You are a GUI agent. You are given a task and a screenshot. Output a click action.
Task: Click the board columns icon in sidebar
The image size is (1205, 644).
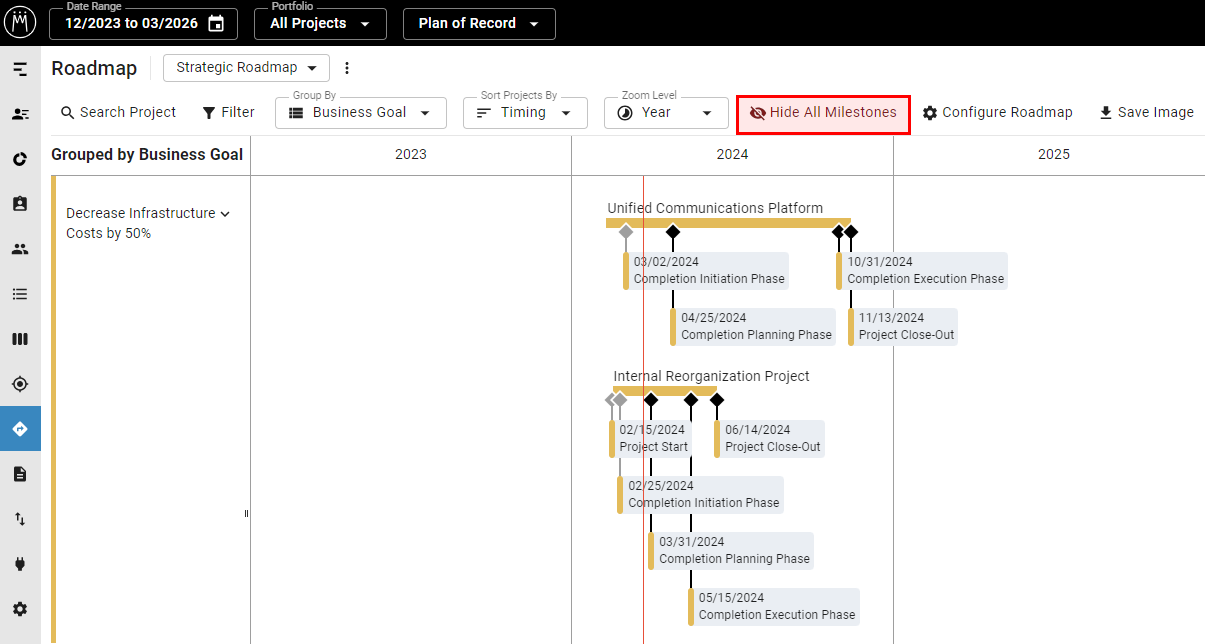tap(20, 339)
